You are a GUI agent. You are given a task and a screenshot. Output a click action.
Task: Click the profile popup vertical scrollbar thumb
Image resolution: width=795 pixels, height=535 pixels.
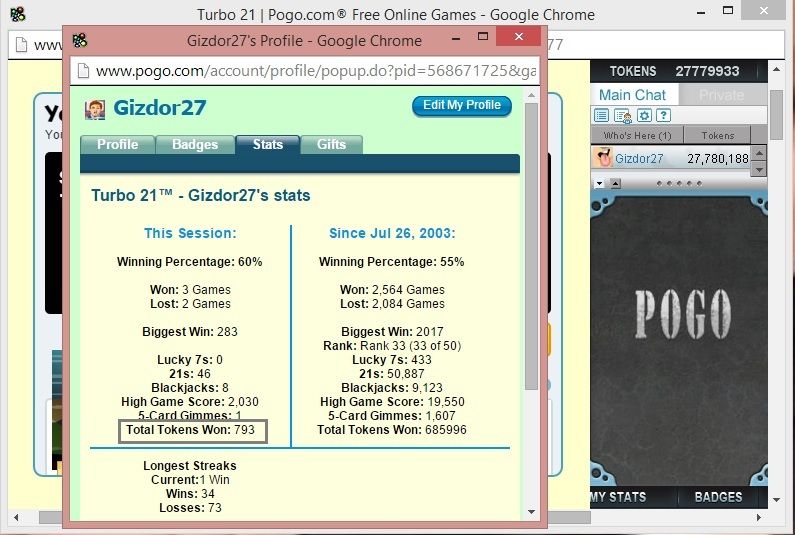(x=531, y=246)
